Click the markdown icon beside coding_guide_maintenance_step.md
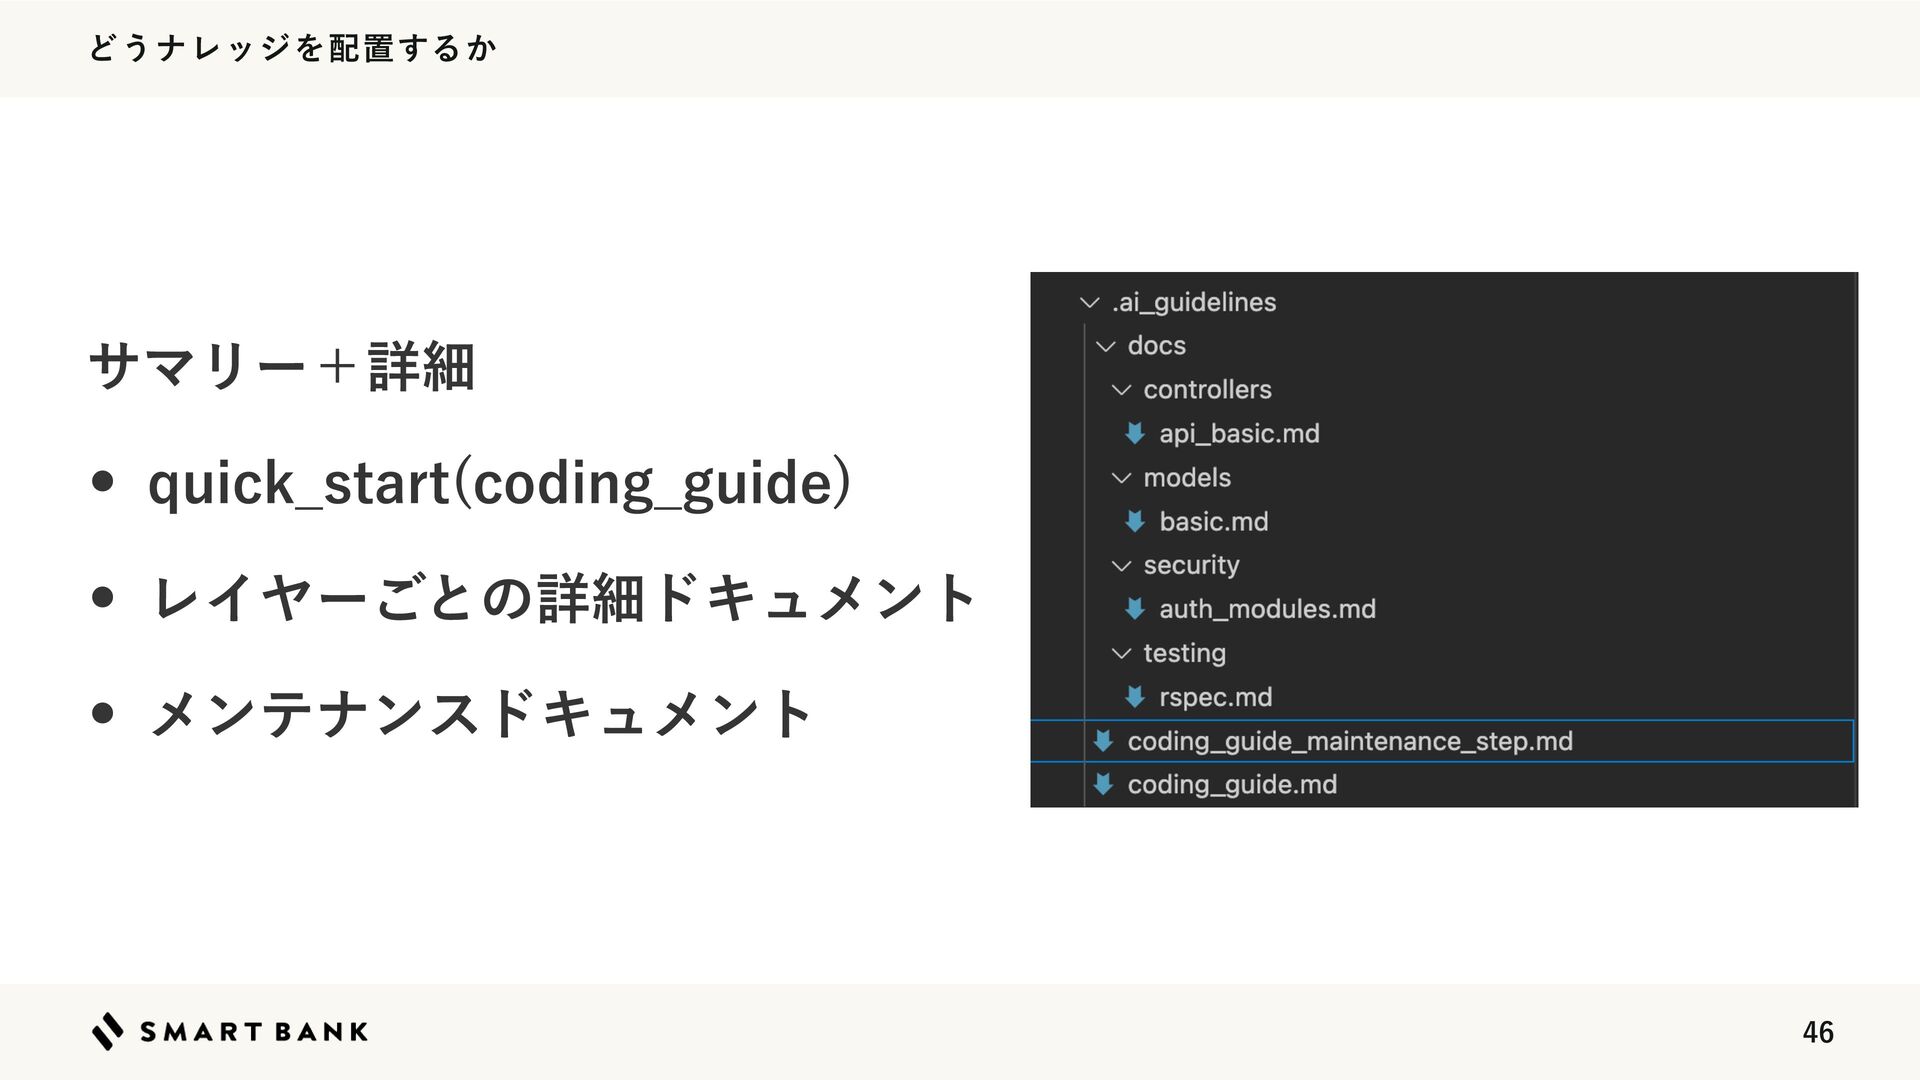The image size is (1920, 1080). 1103,741
